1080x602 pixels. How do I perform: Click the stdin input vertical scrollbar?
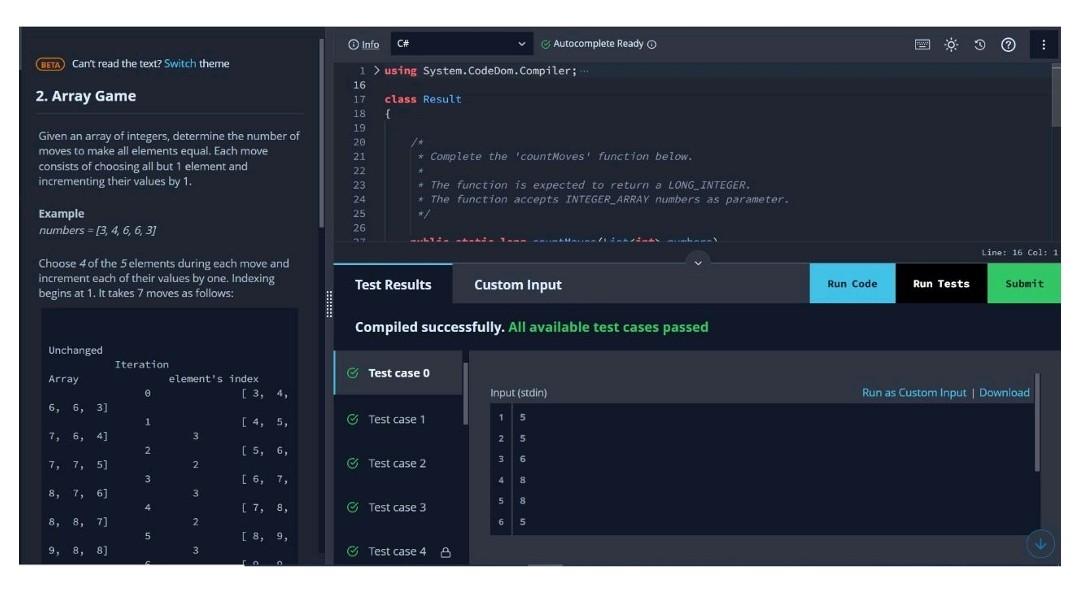pos(1037,424)
